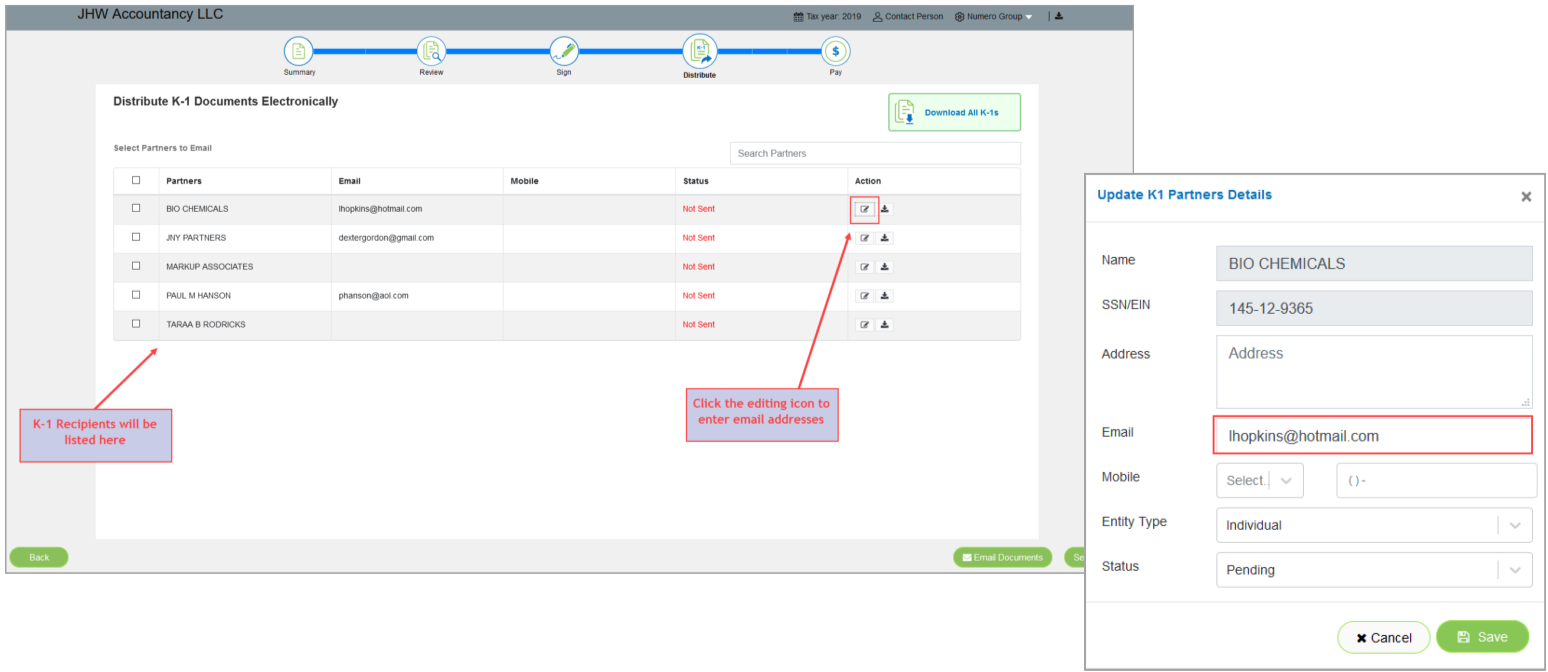Click JHW Accountancy LLC title

(150, 14)
